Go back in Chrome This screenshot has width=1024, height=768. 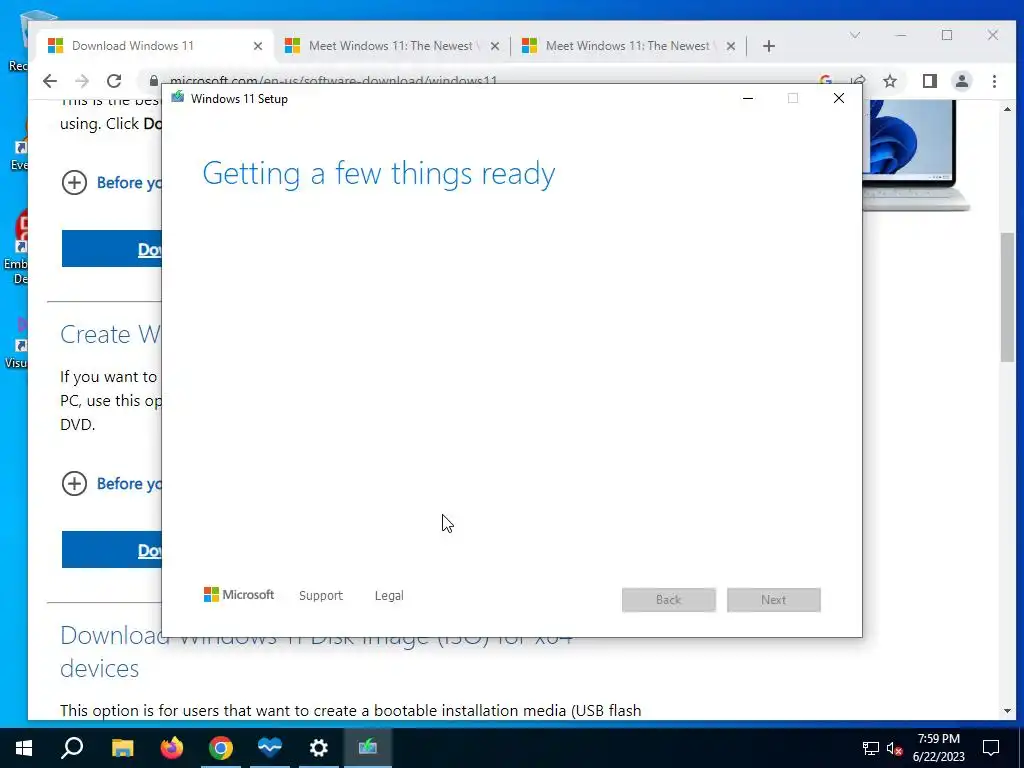[50, 81]
